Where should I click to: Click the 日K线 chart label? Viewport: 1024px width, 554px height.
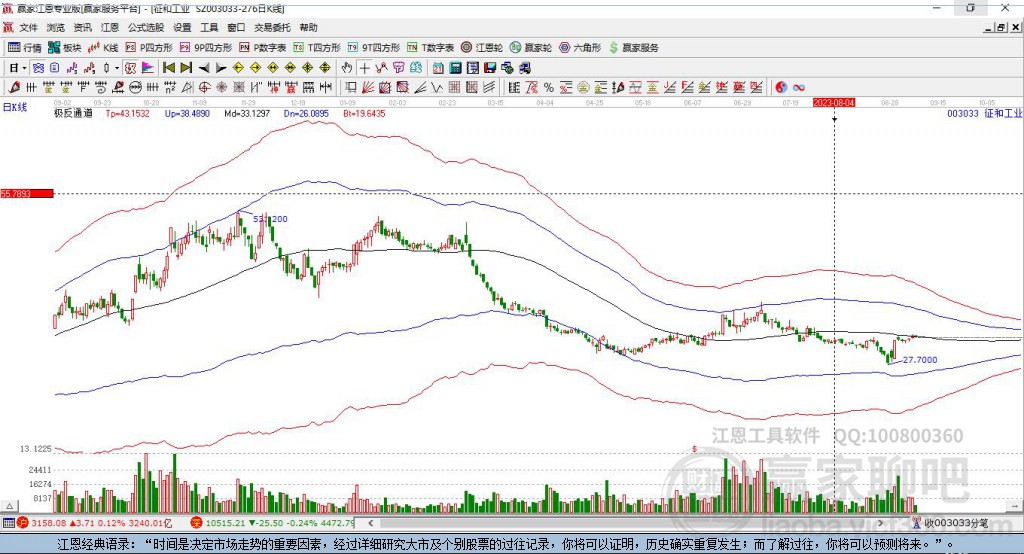pos(15,107)
